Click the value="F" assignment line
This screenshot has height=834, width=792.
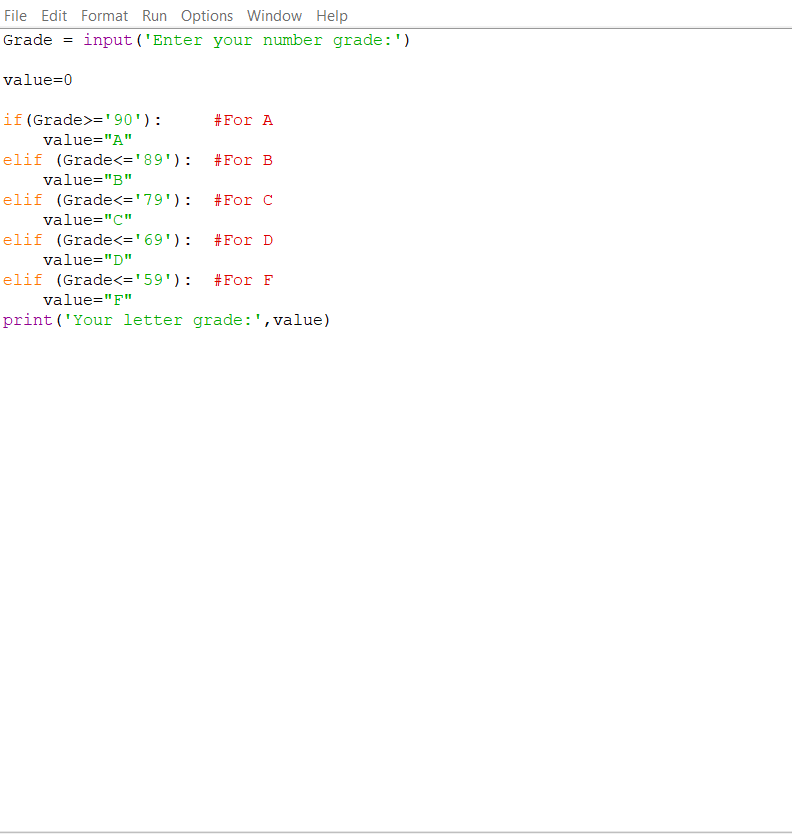88,300
